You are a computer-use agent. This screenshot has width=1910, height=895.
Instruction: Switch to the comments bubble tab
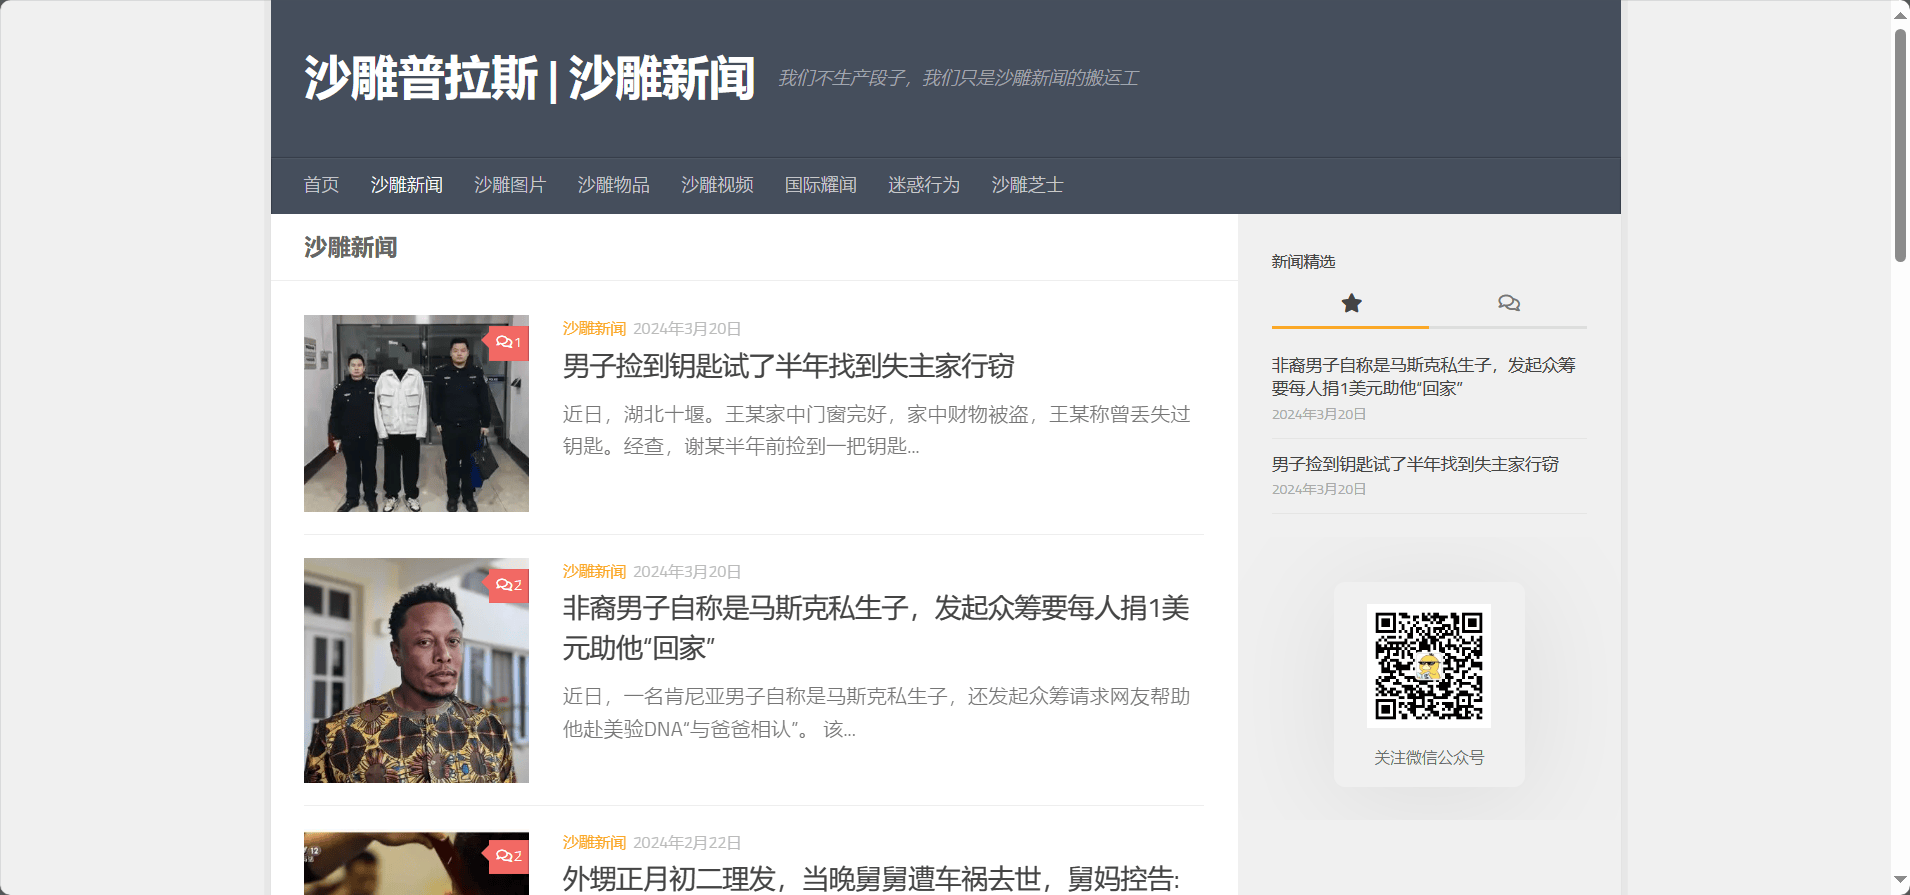1508,303
